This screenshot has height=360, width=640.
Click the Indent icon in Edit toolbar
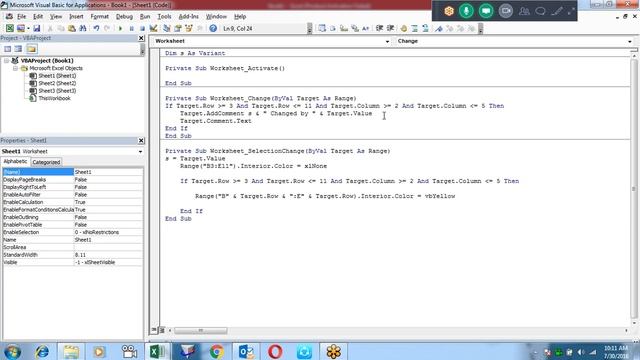click(x=380, y=28)
